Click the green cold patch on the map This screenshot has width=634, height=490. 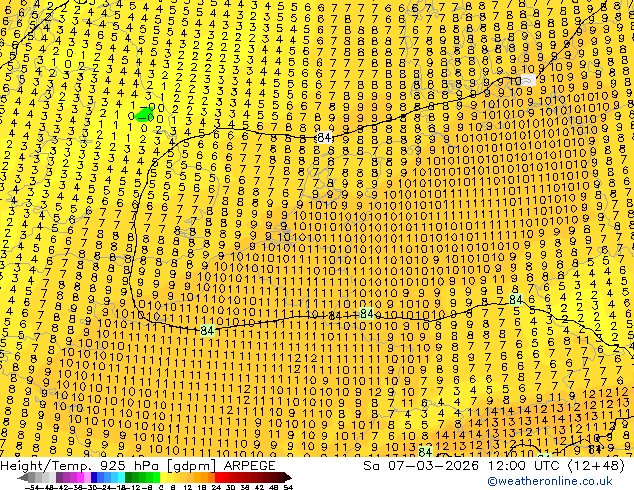point(143,114)
